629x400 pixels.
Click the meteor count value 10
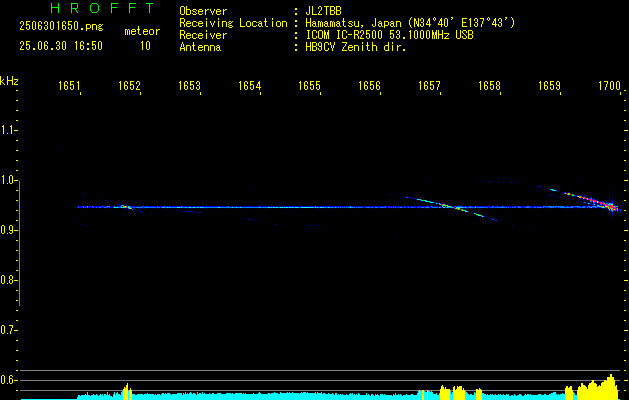(x=145, y=46)
